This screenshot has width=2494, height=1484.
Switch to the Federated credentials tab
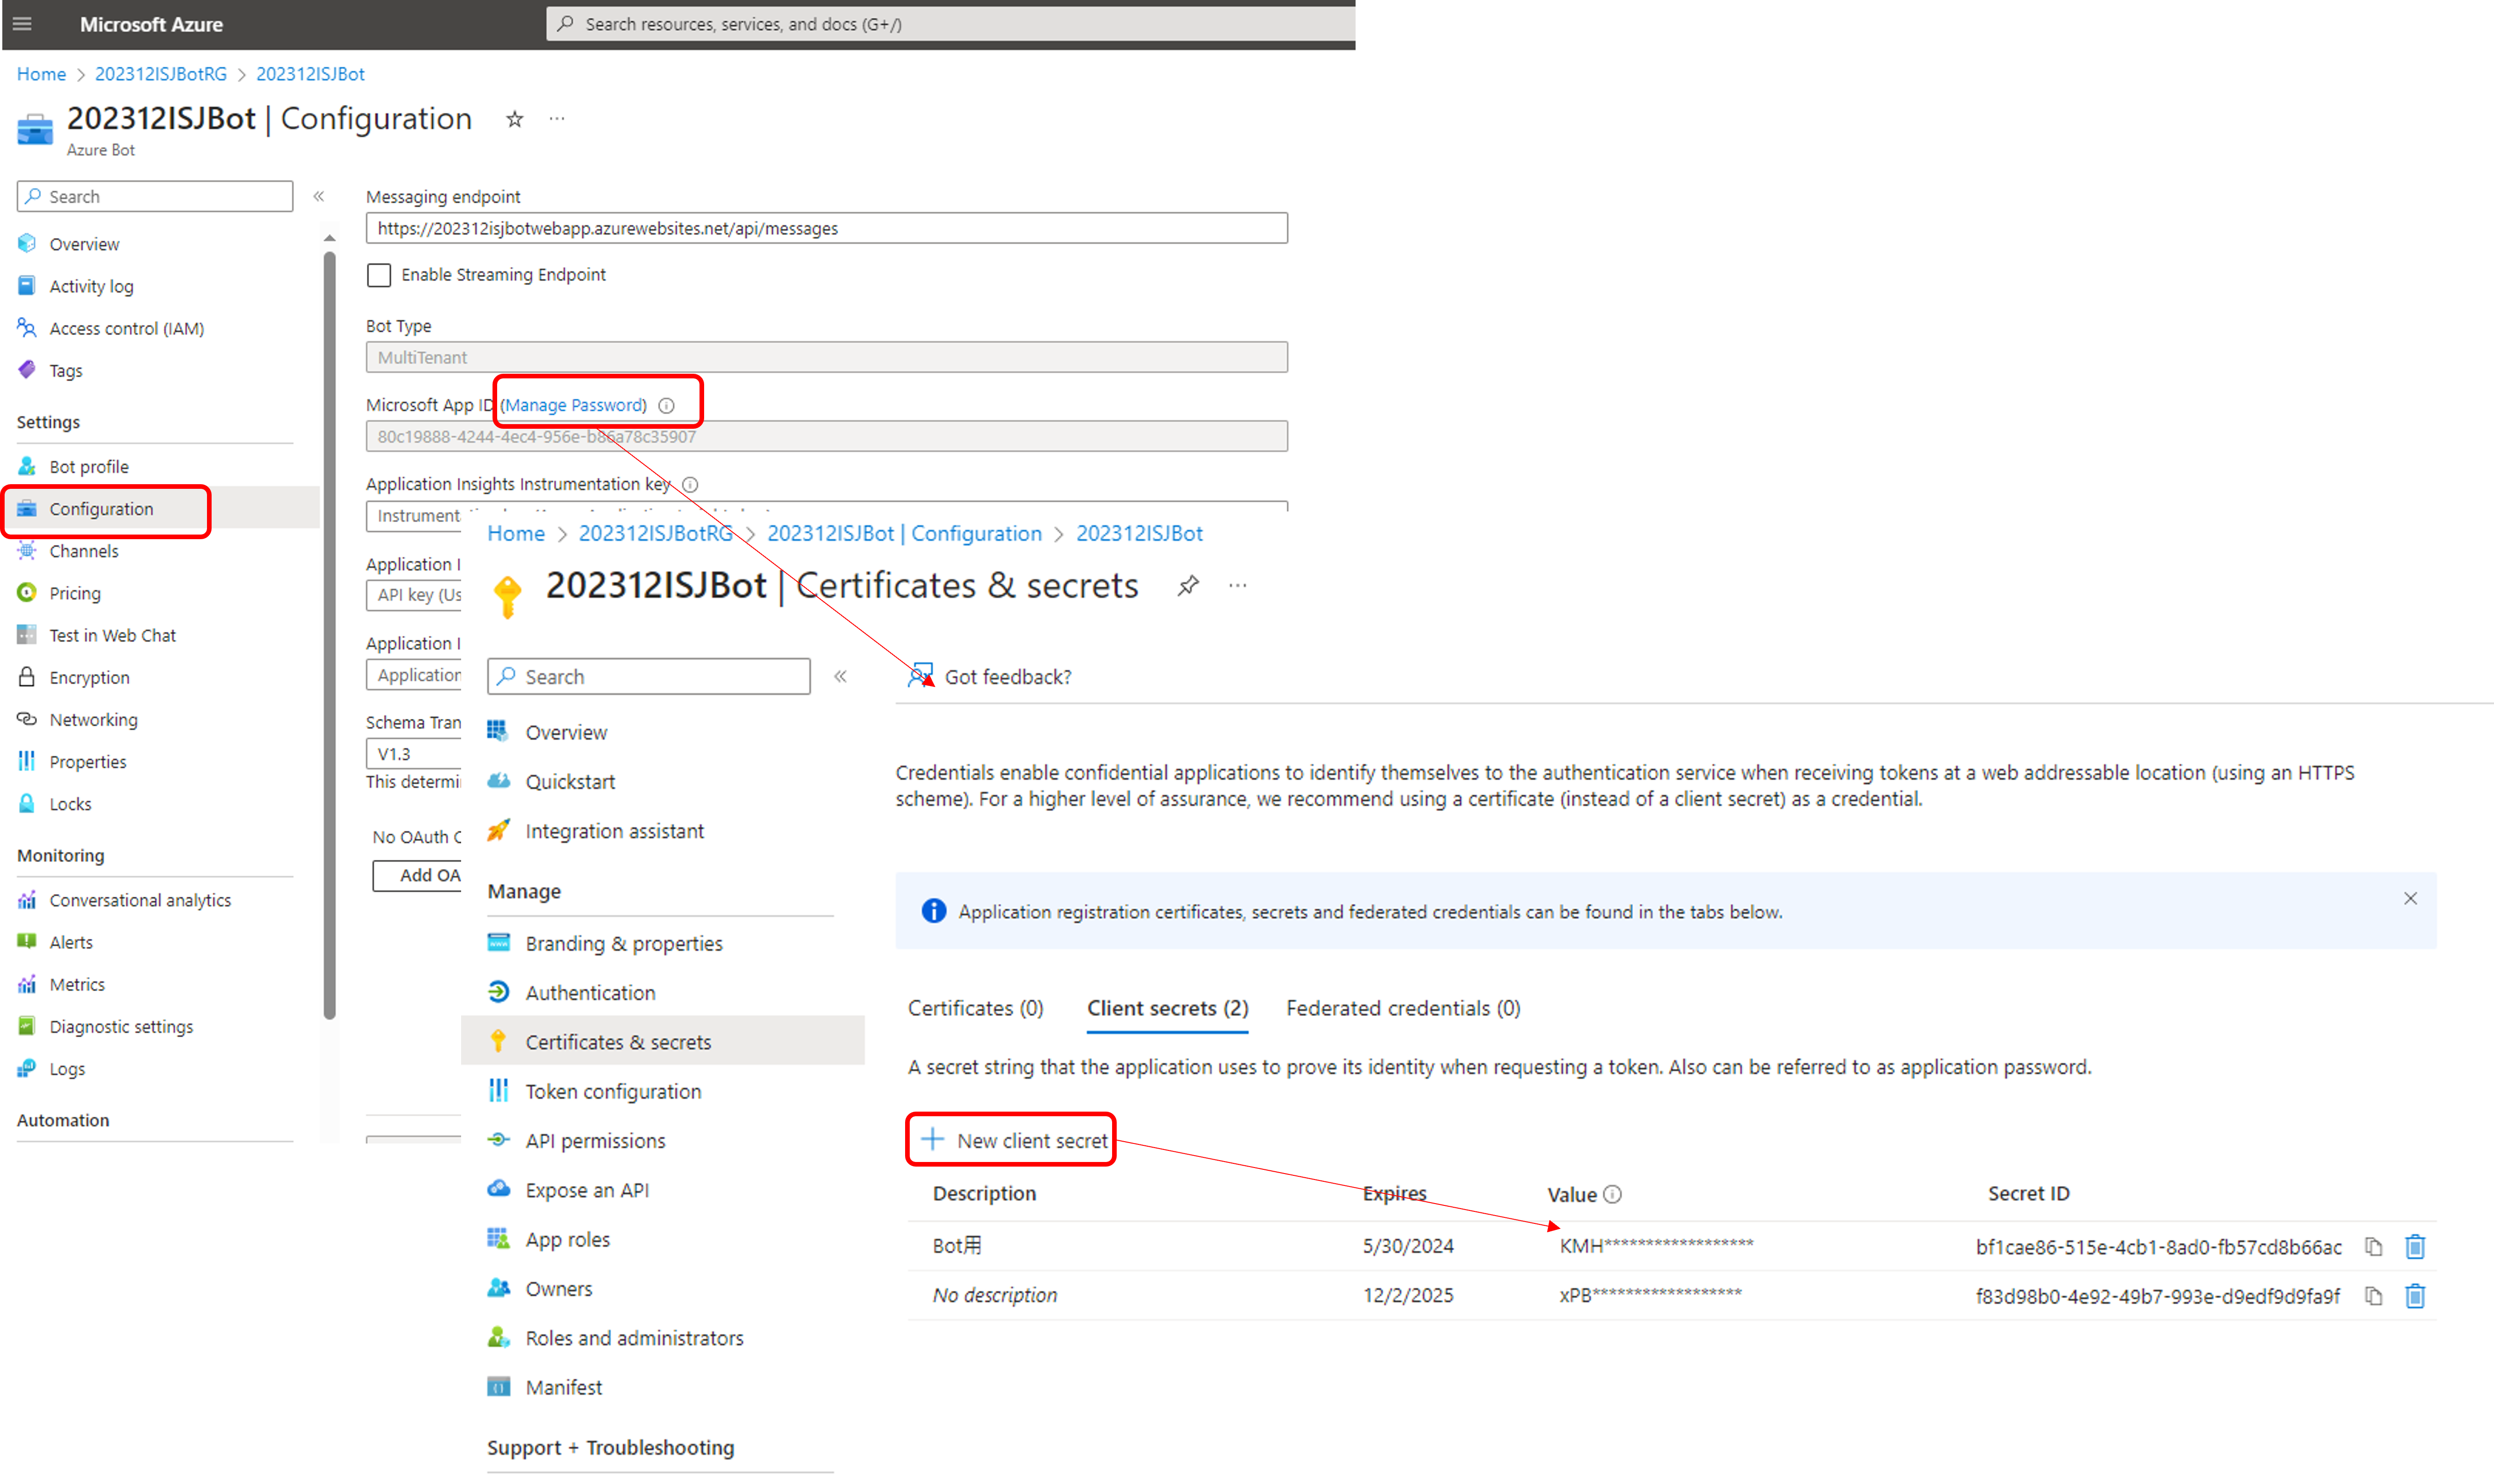pos(1403,1008)
